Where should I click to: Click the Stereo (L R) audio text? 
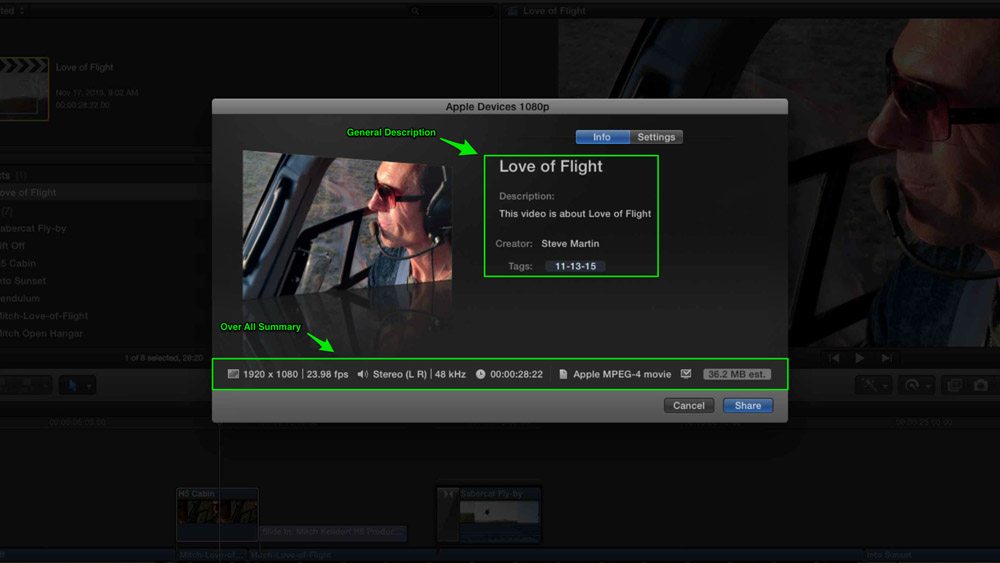(x=400, y=374)
